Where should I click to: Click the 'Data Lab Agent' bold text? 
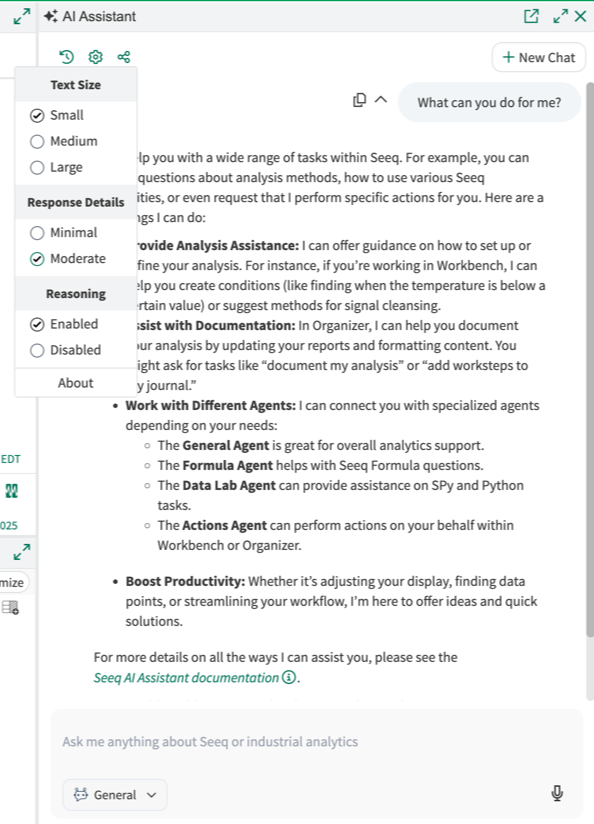[x=229, y=486]
